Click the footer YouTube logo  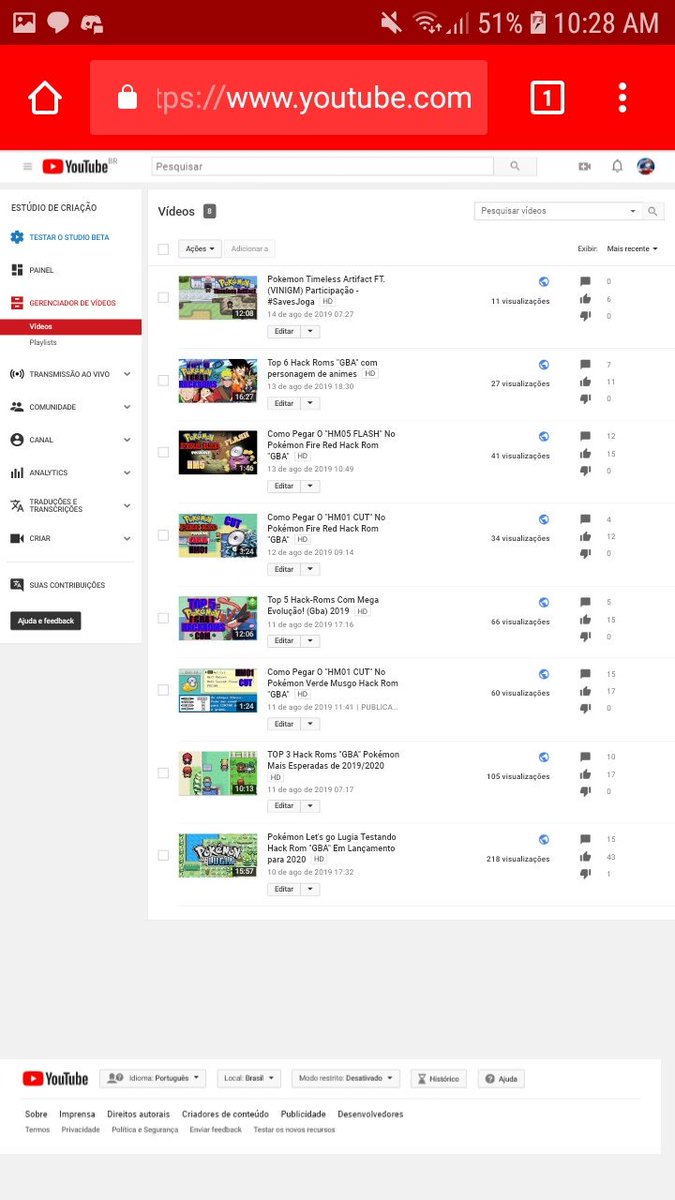tap(55, 1079)
